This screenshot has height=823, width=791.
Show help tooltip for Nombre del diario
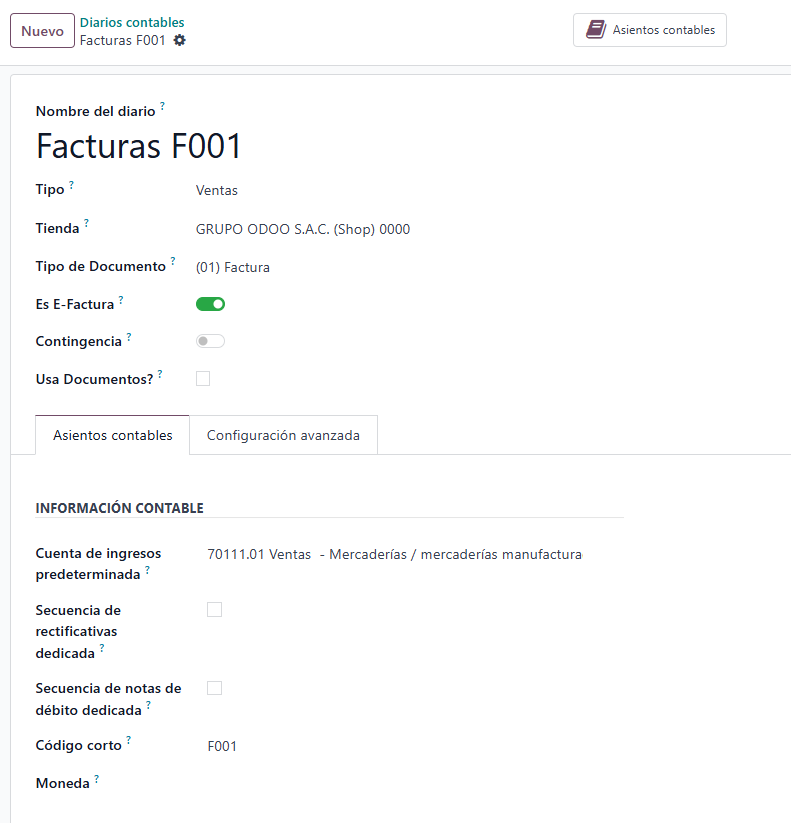(x=162, y=106)
